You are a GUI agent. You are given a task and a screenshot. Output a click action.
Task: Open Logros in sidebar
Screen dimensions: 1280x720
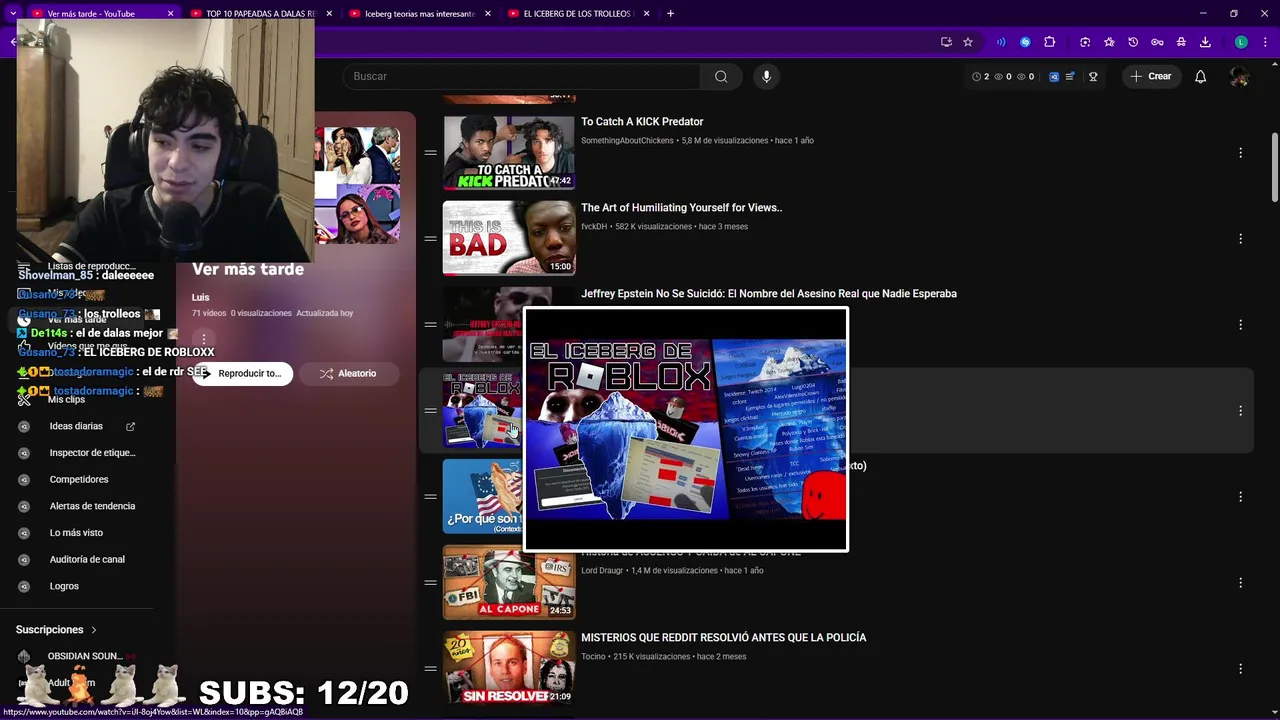(64, 586)
